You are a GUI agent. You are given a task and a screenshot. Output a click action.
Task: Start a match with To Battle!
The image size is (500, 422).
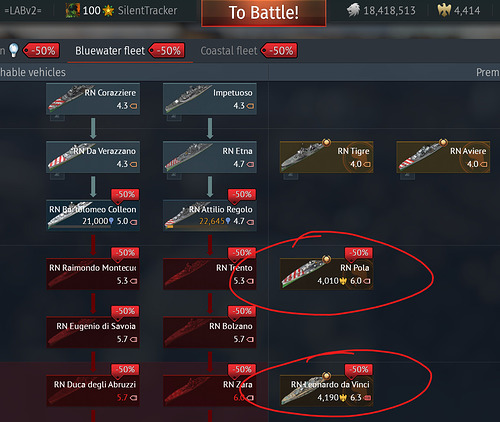click(263, 13)
